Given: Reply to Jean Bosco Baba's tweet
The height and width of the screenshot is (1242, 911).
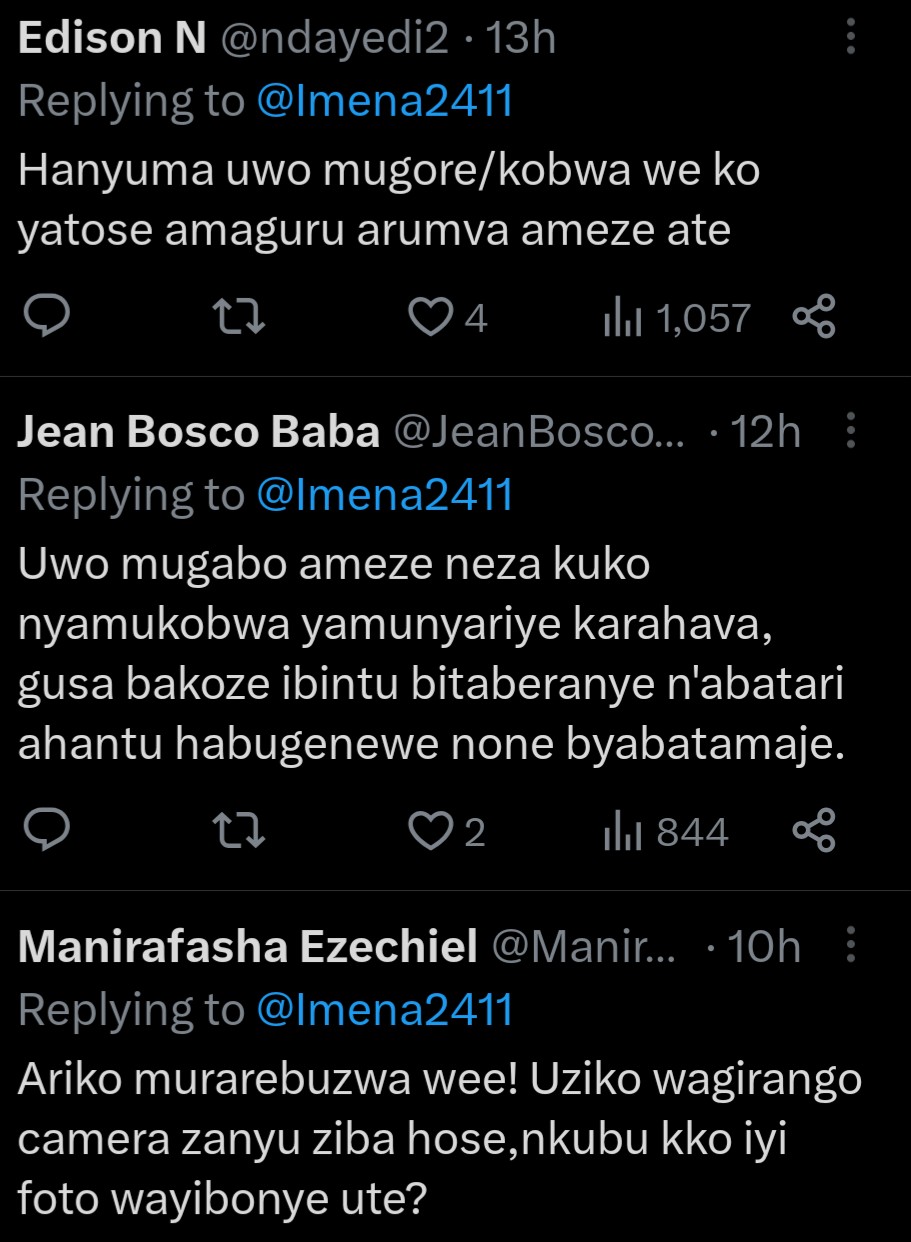Looking at the screenshot, I should click(x=46, y=831).
